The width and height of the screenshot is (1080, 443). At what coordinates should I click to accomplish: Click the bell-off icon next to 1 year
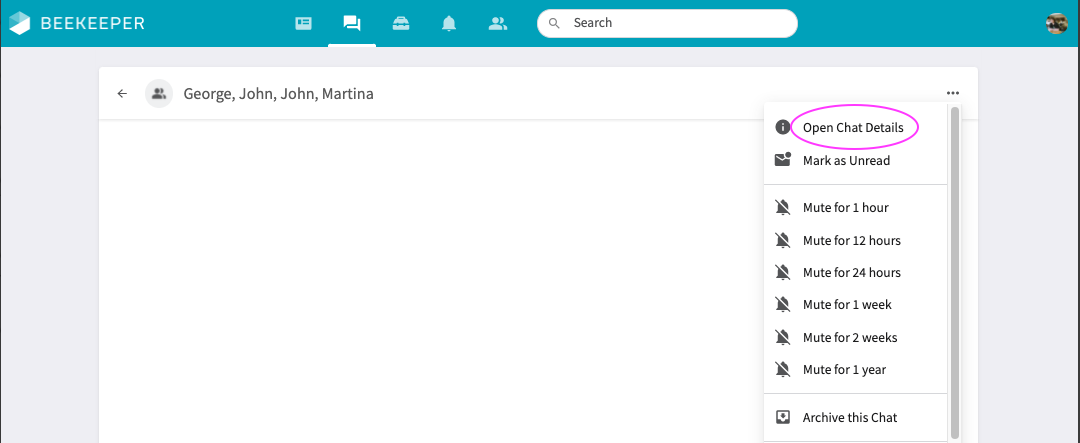(782, 370)
